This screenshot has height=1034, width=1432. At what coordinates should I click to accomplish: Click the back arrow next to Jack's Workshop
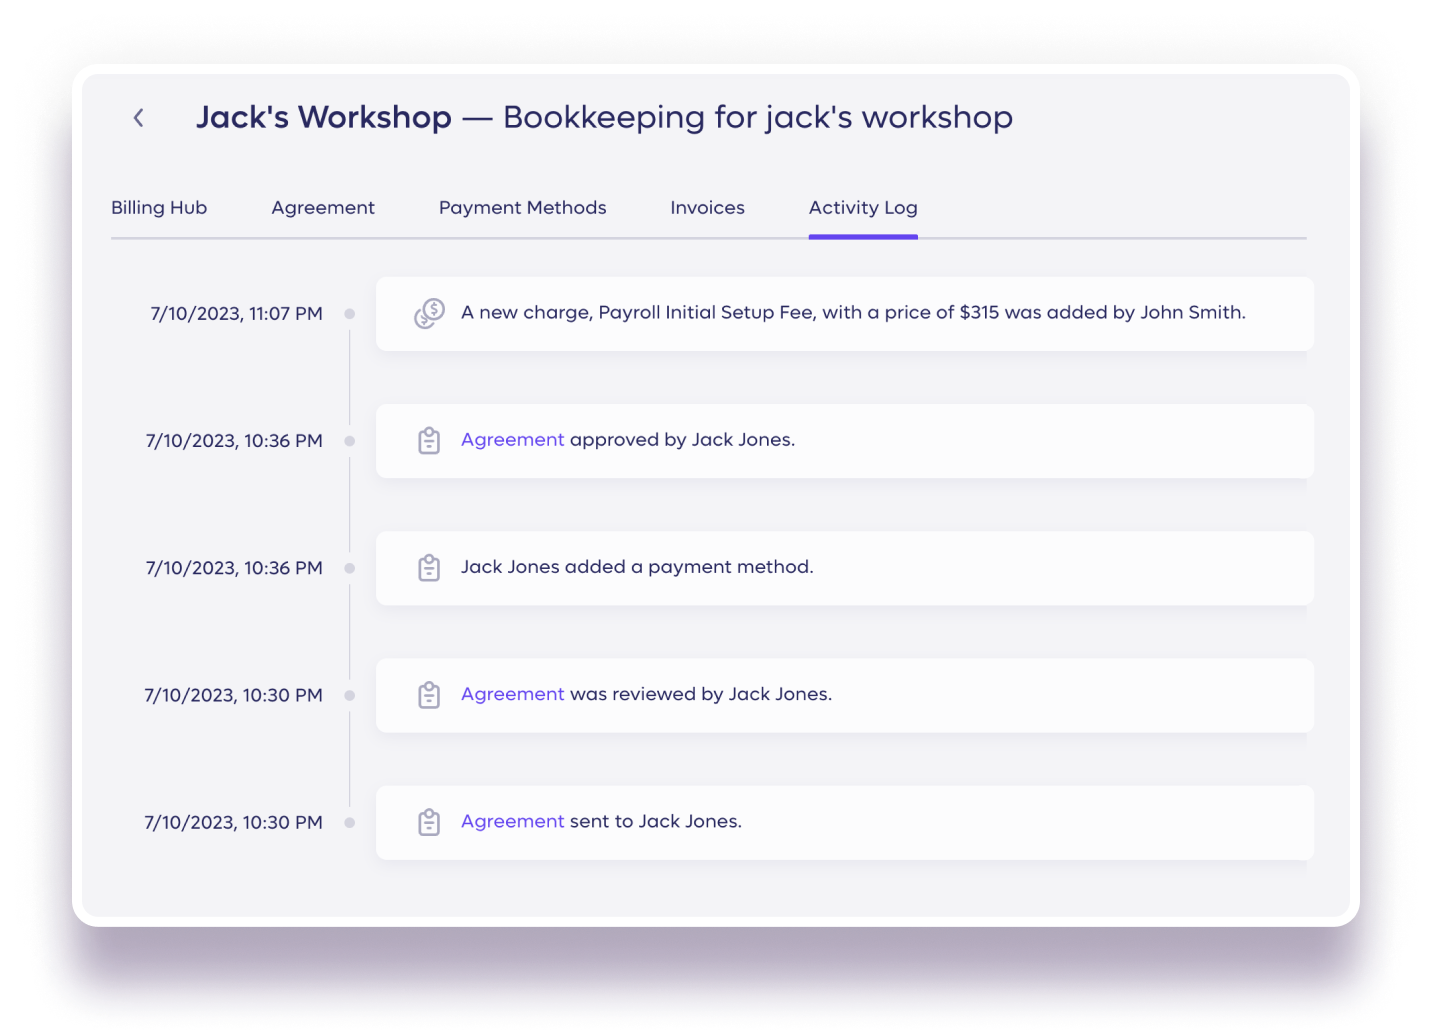[x=139, y=118]
